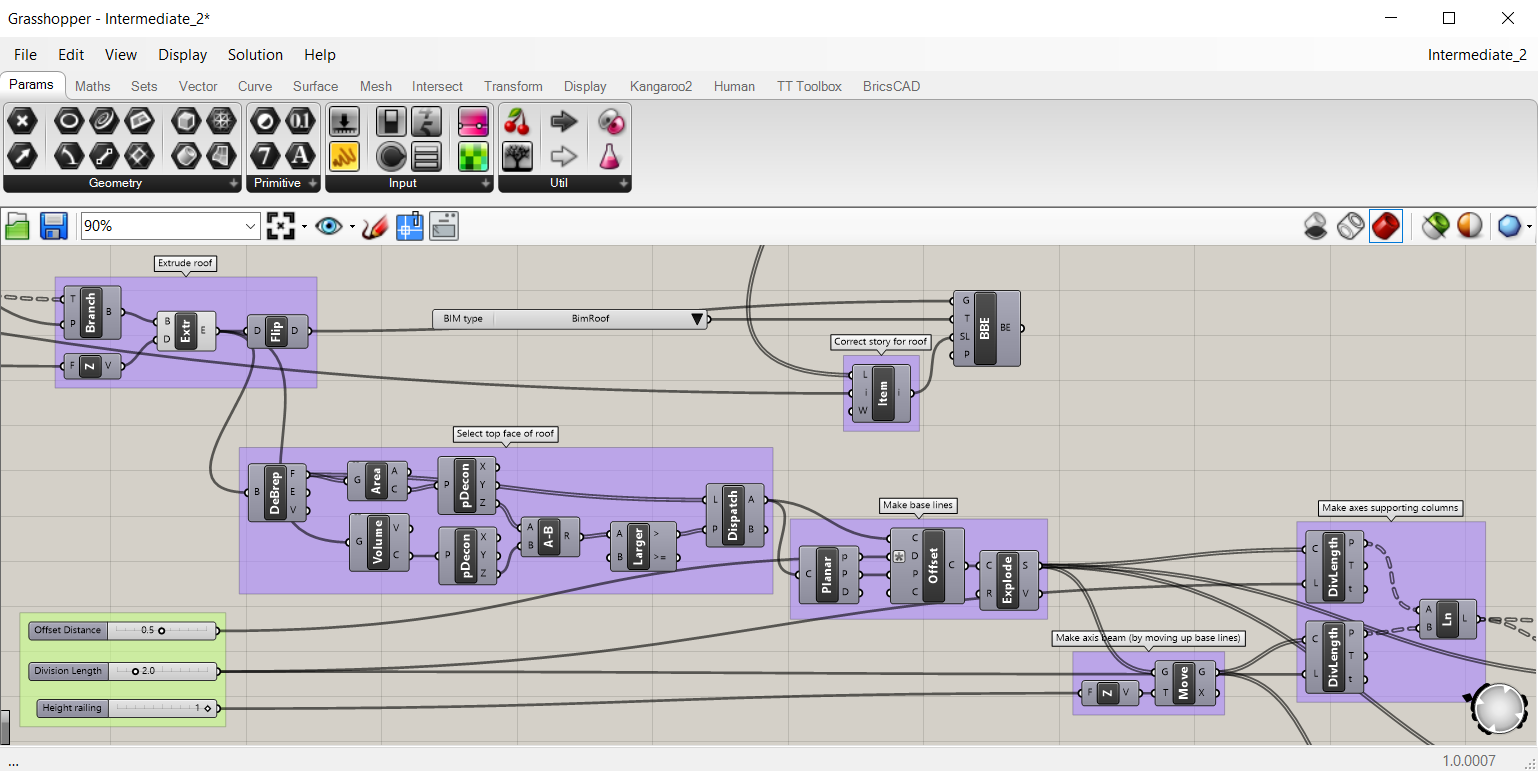Select the Brep geometry parameter icon
The image size is (1538, 771).
pyautogui.click(x=185, y=123)
